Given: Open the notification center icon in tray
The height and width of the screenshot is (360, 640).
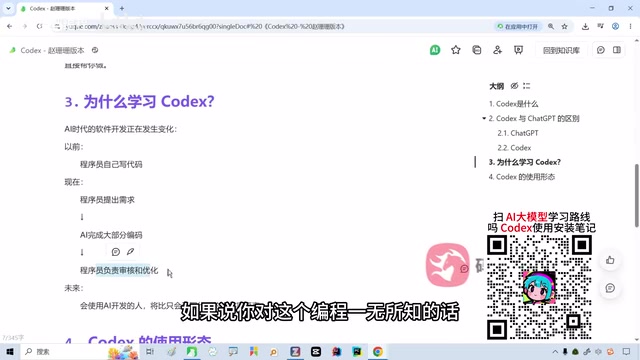Looking at the screenshot, I should point(627,352).
